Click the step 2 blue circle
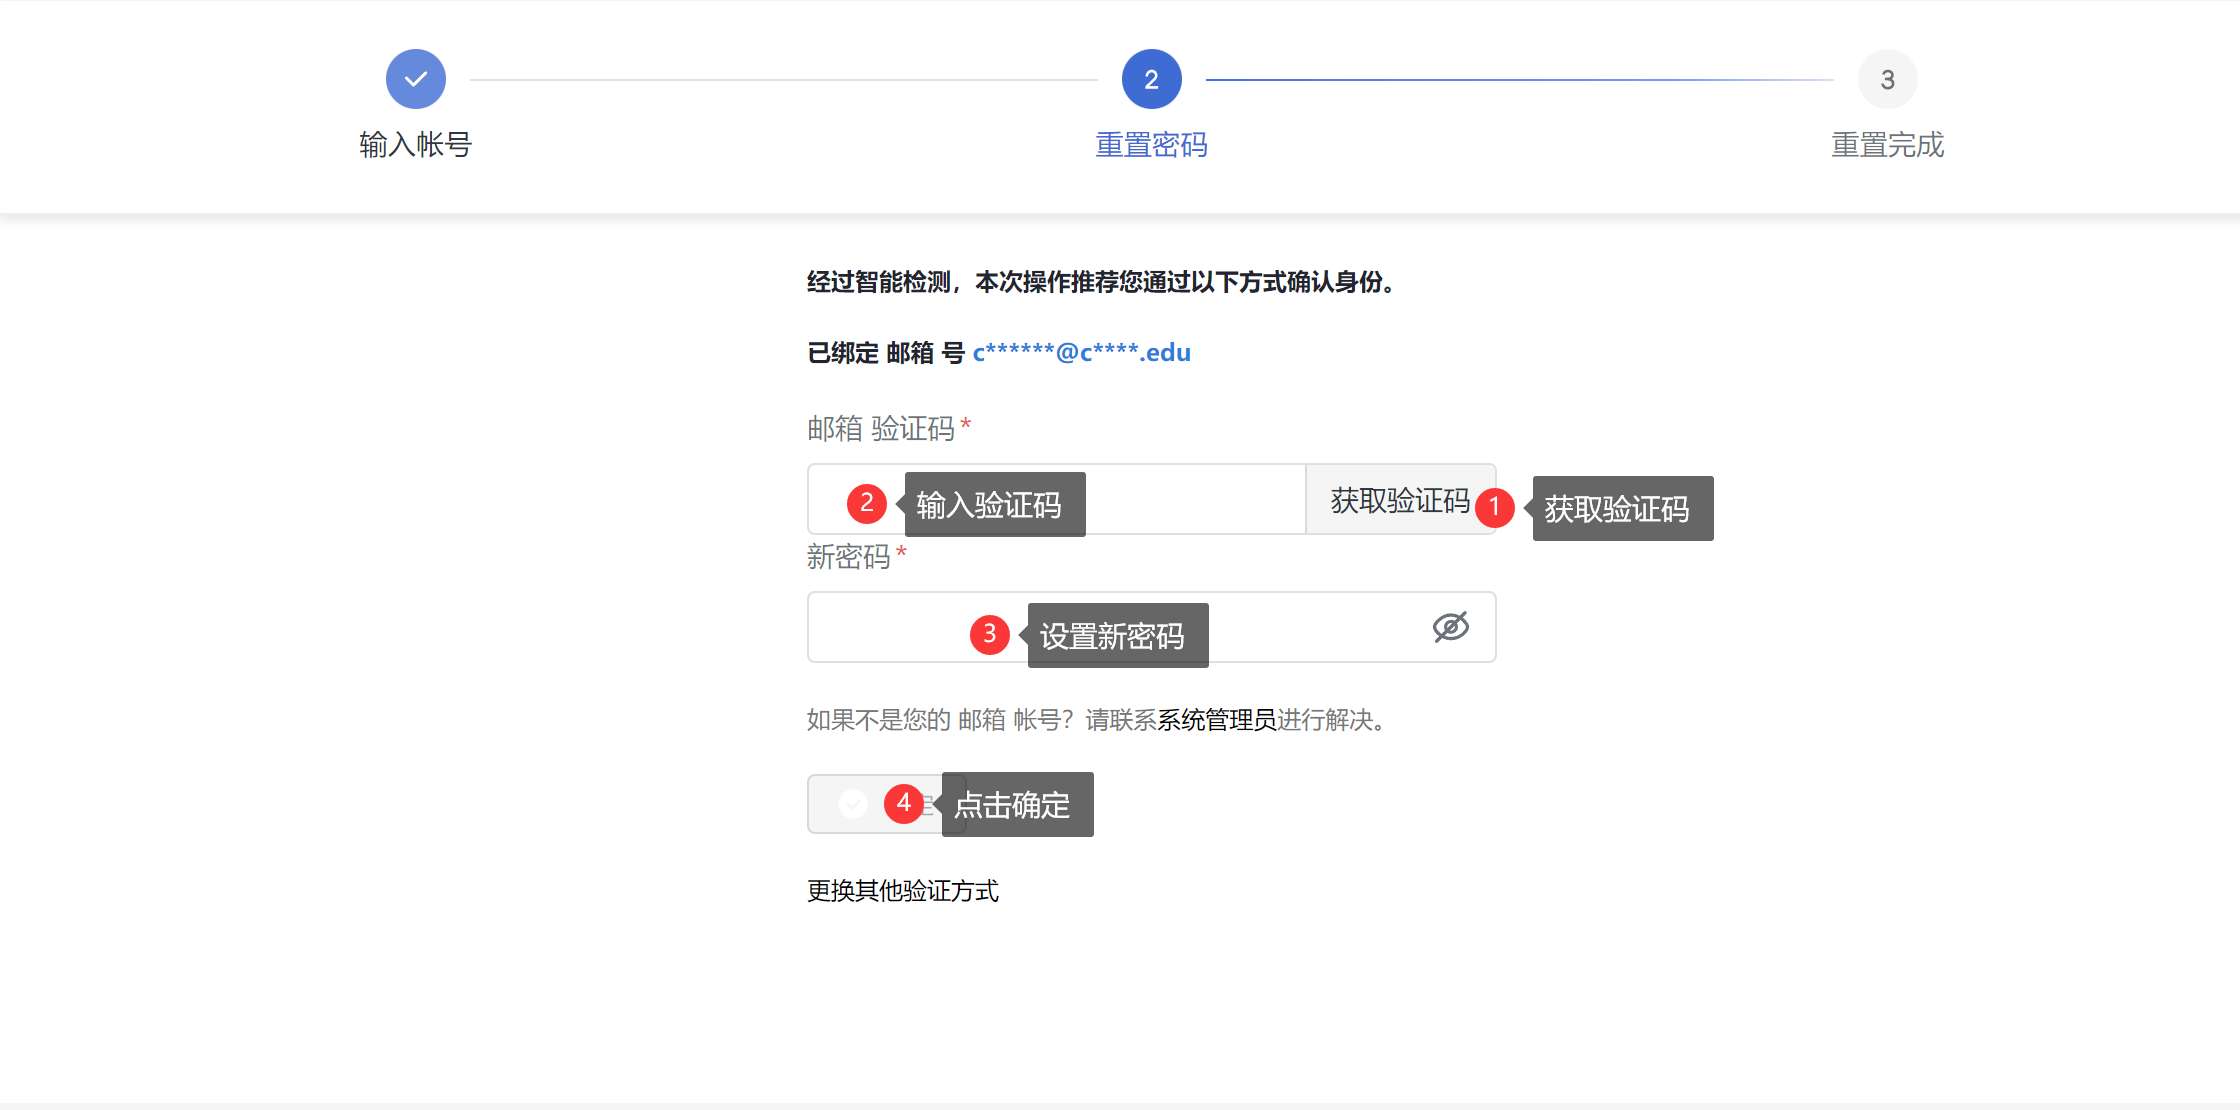The height and width of the screenshot is (1110, 2240). click(x=1151, y=79)
